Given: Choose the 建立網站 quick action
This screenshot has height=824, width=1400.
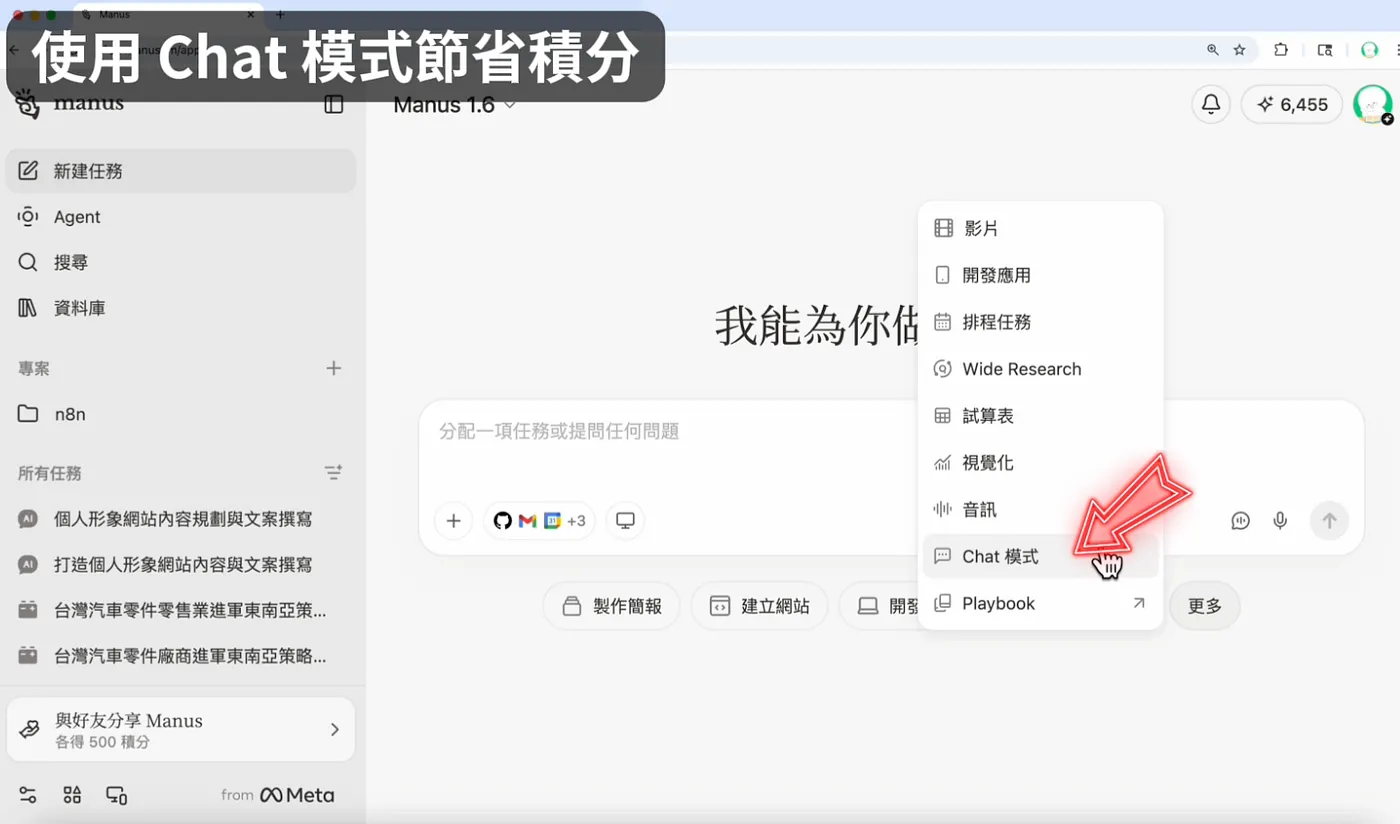Looking at the screenshot, I should click(x=759, y=606).
